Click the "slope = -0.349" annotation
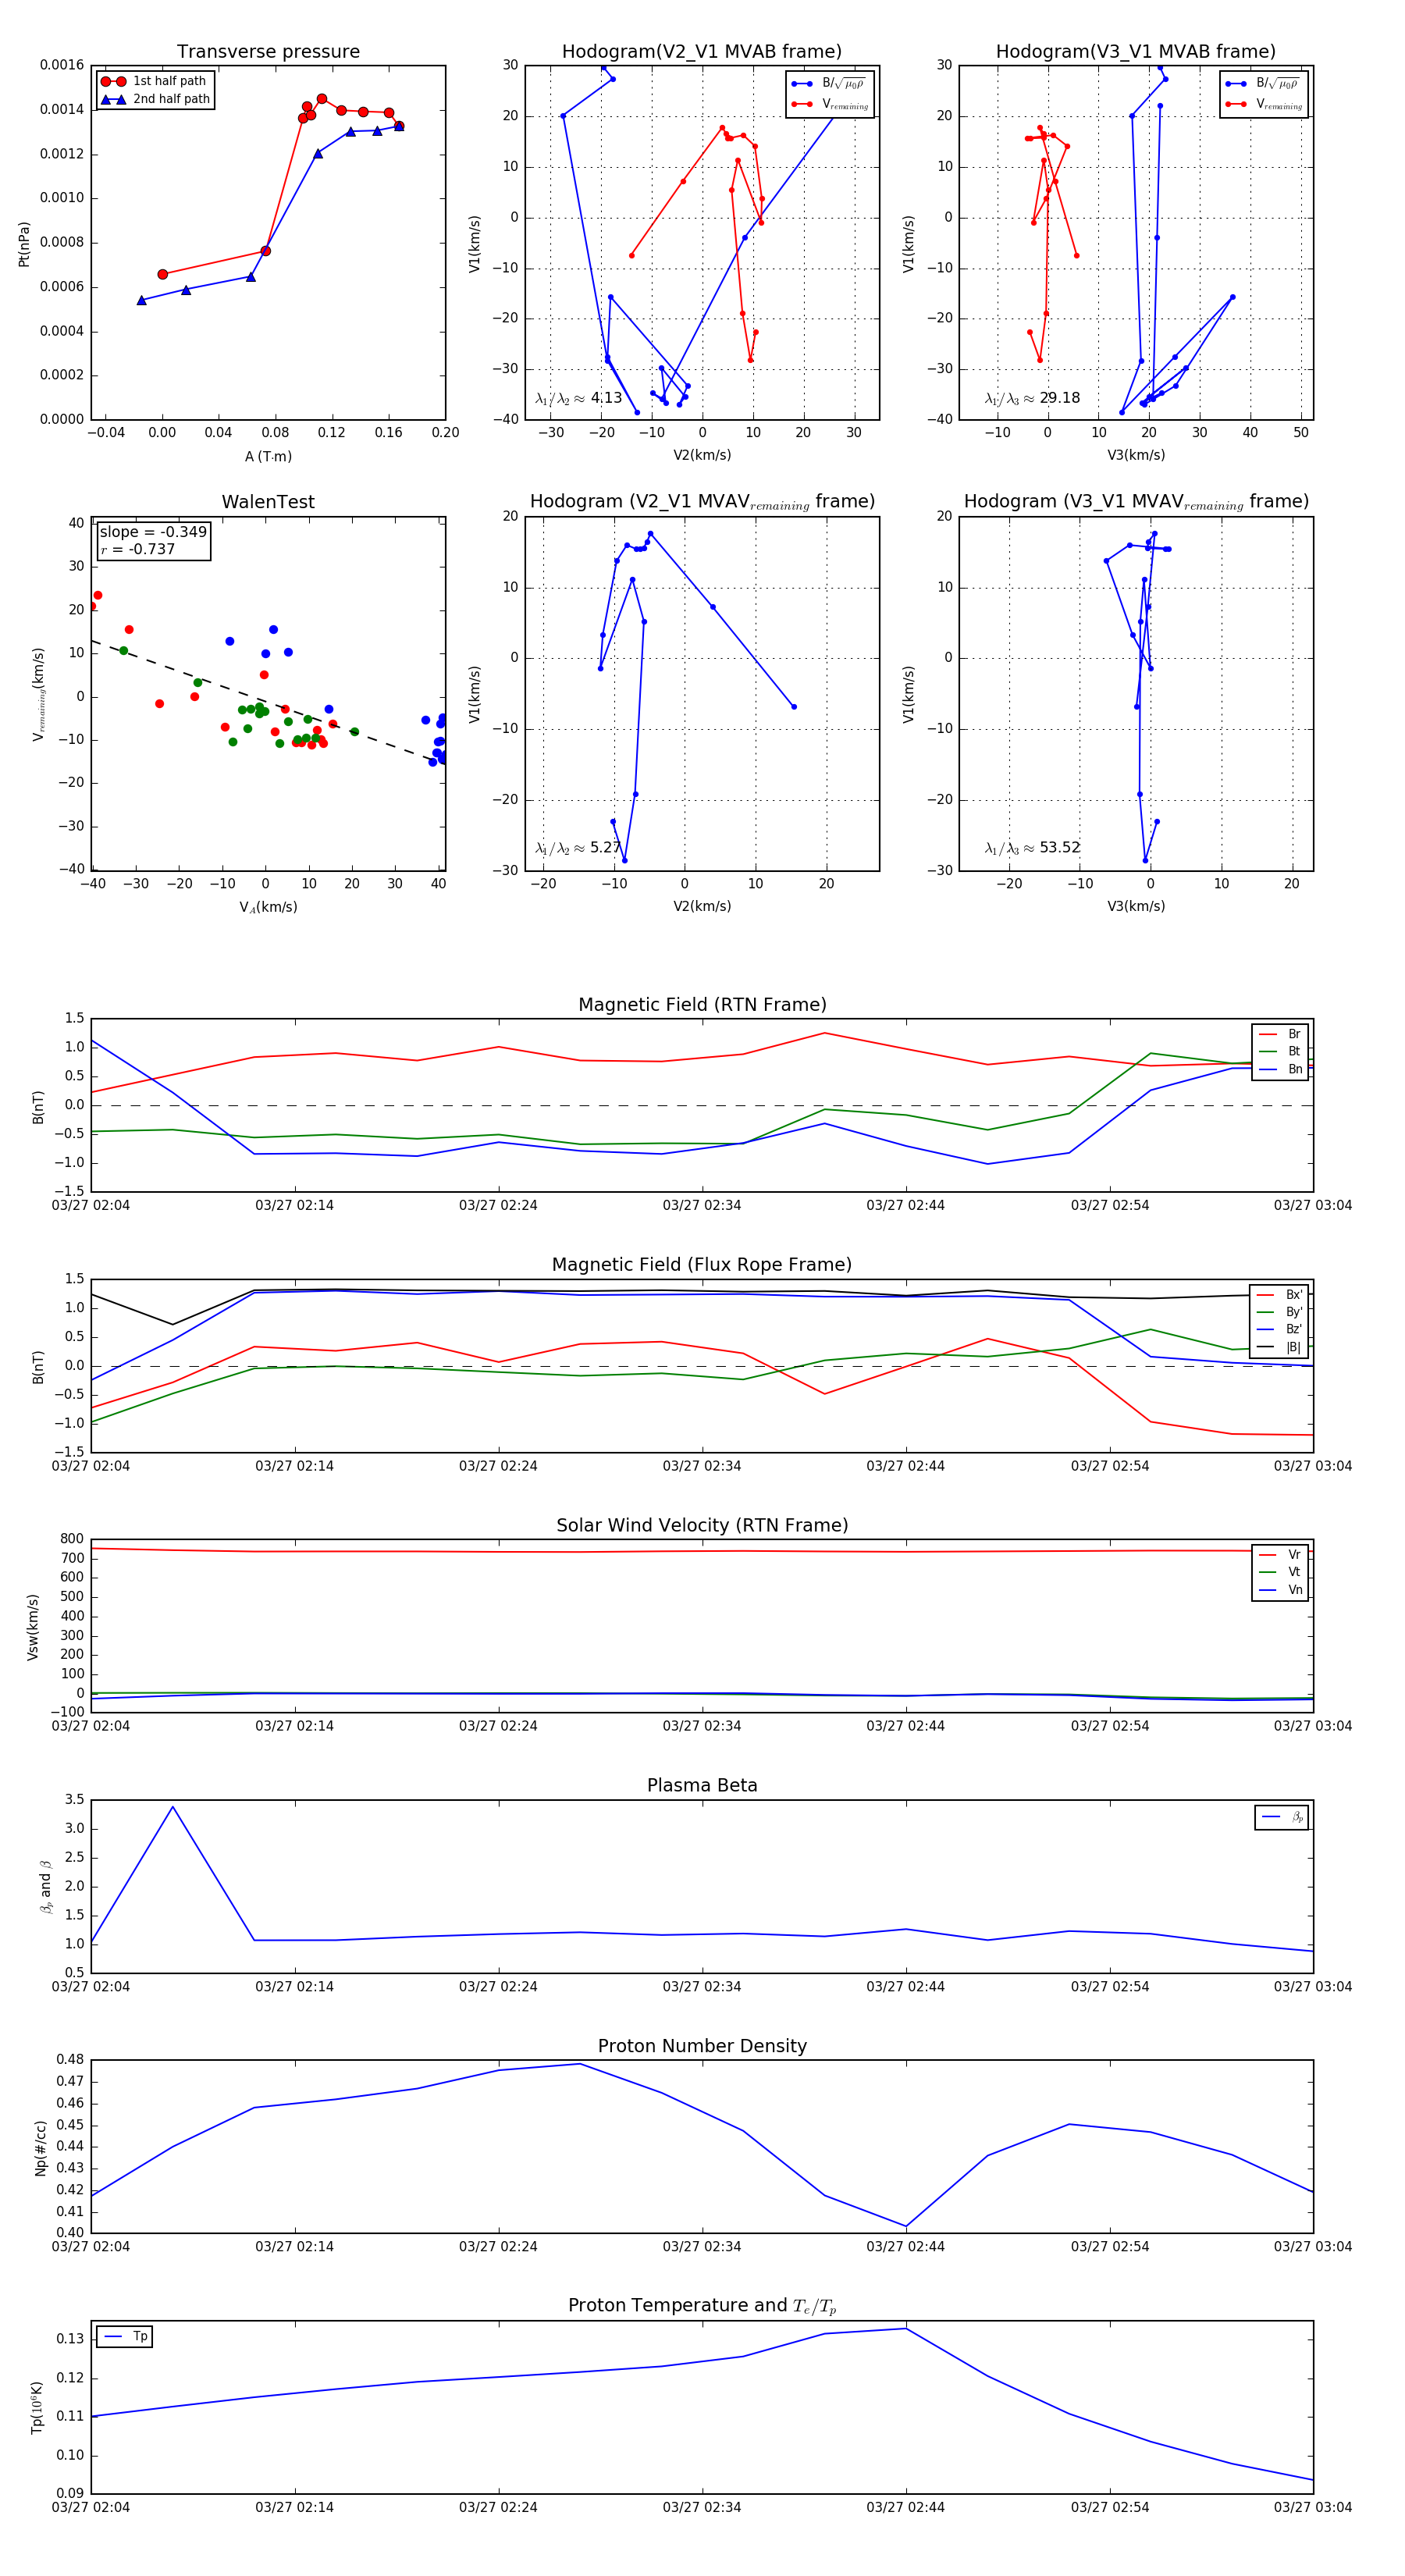1405x2576 pixels. (x=153, y=532)
